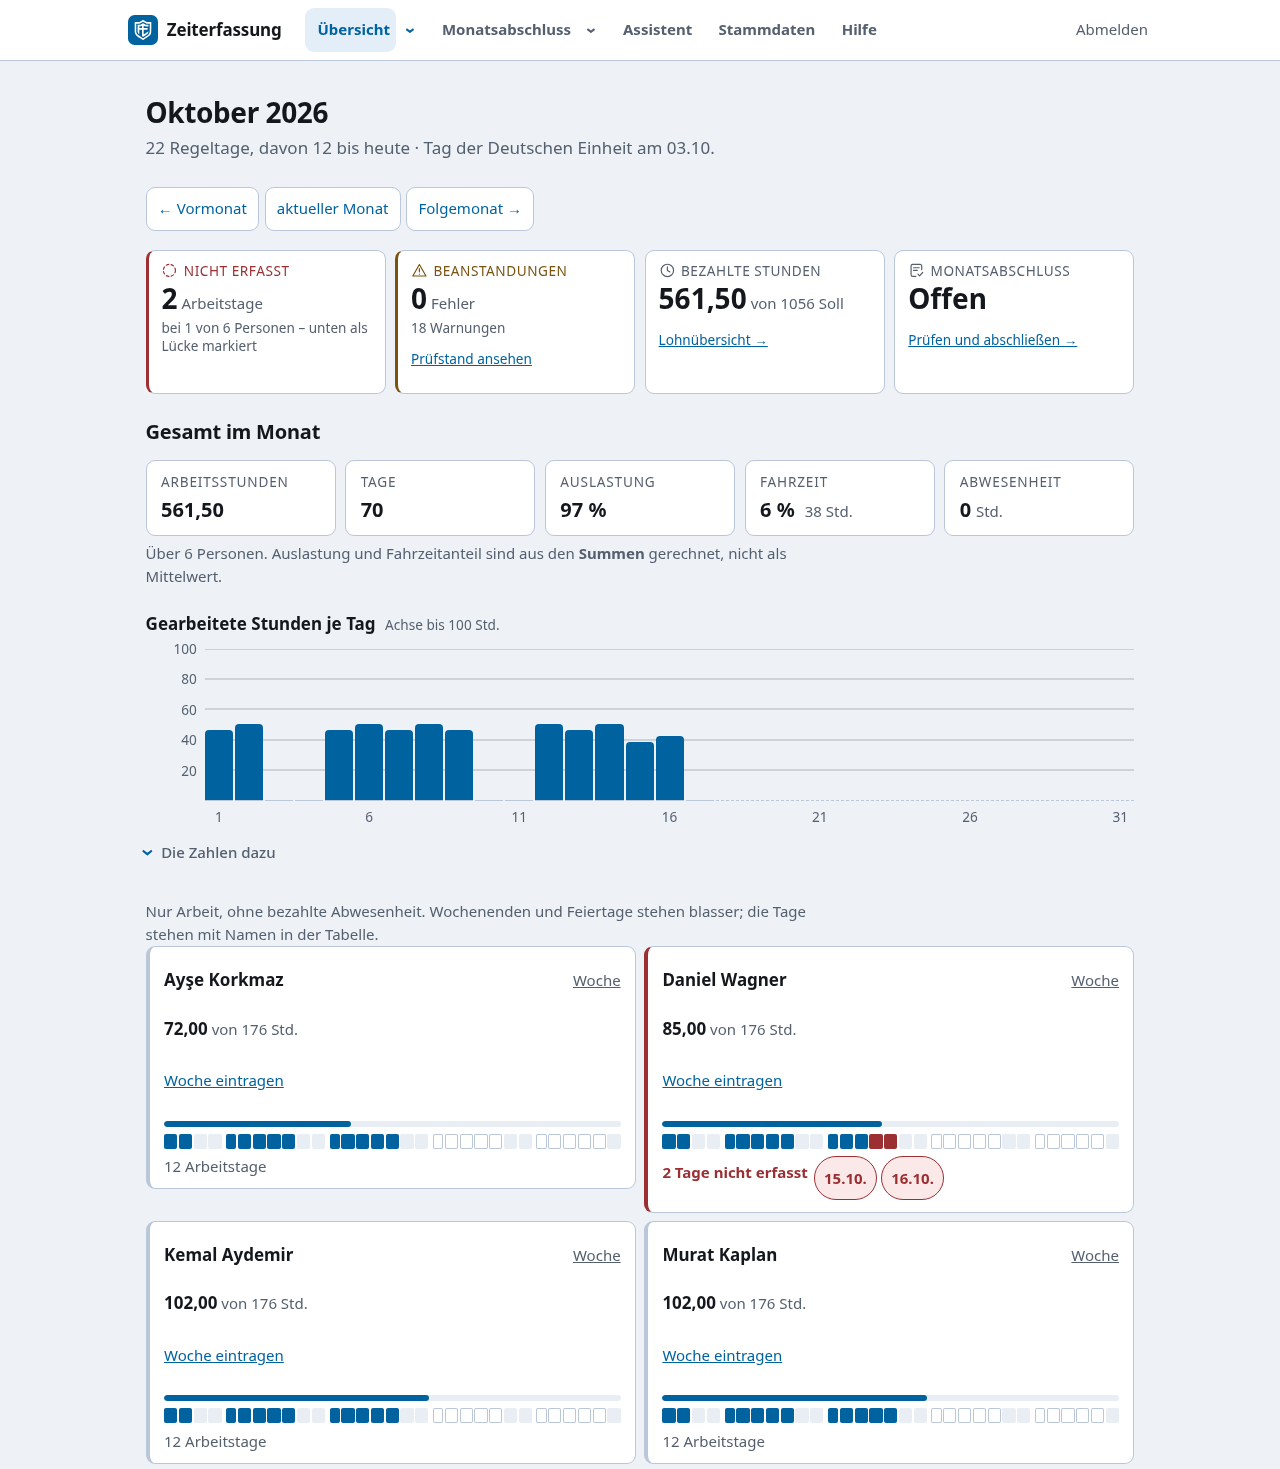This screenshot has height=1469, width=1280.
Task: Click the Nicht erfasst dashed circle icon
Action: click(x=169, y=271)
